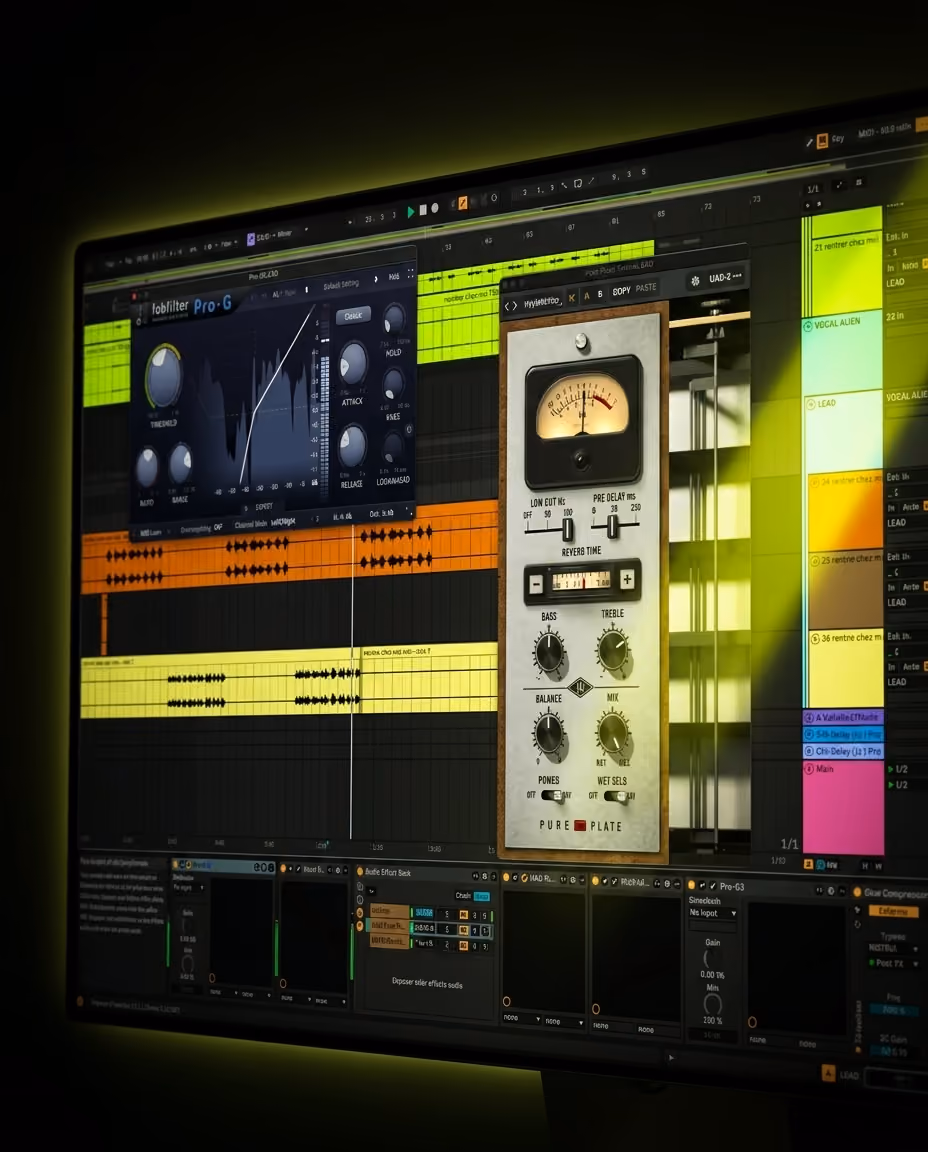This screenshot has height=1152, width=928.
Task: Step presets with the arrows in Pure Plate
Action: click(x=511, y=306)
